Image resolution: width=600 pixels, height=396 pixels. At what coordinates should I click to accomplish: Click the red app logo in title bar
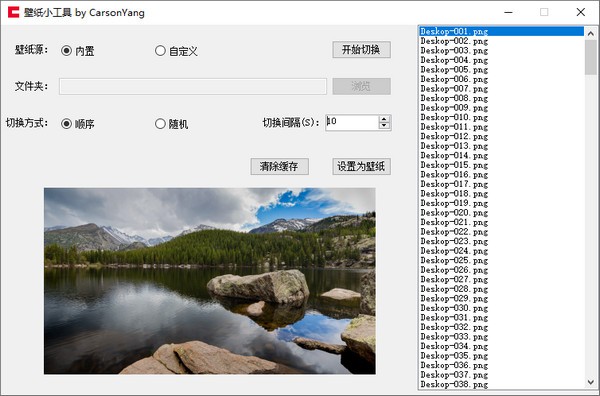click(13, 12)
